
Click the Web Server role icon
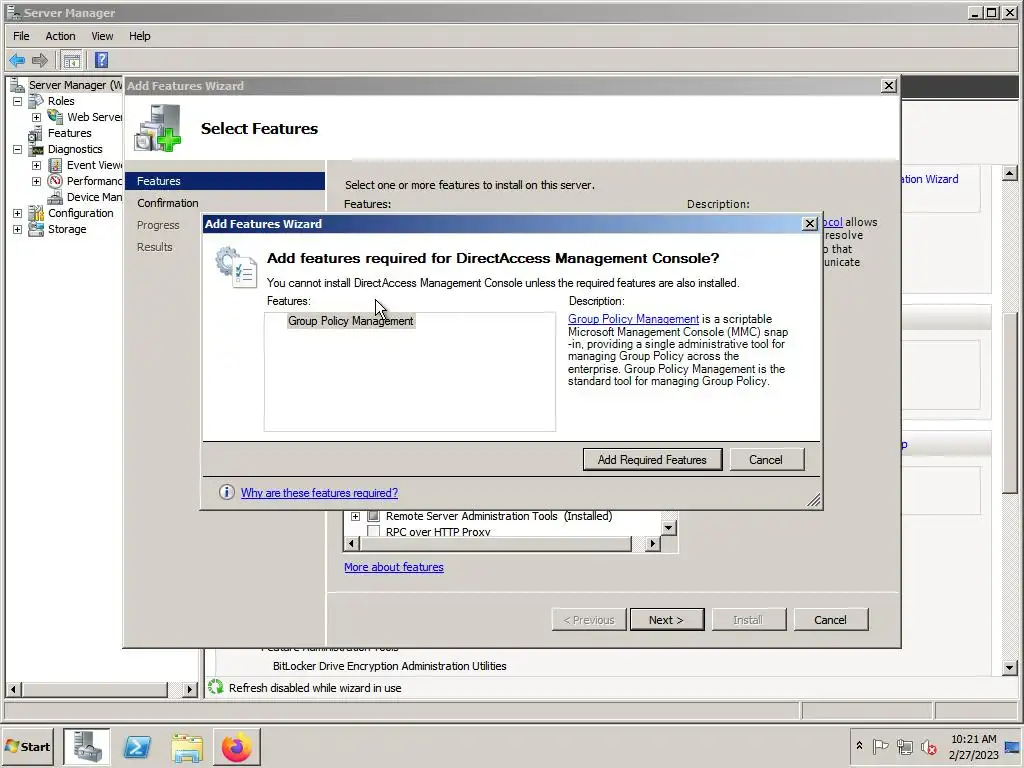56,117
